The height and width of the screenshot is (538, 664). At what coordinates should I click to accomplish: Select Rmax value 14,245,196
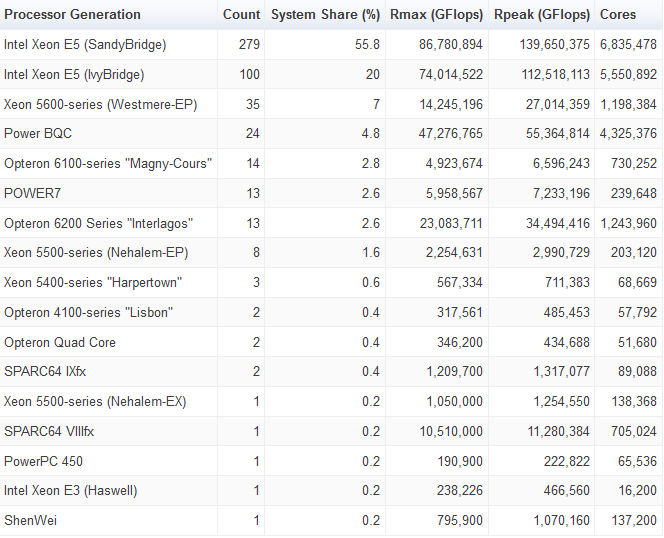point(451,104)
